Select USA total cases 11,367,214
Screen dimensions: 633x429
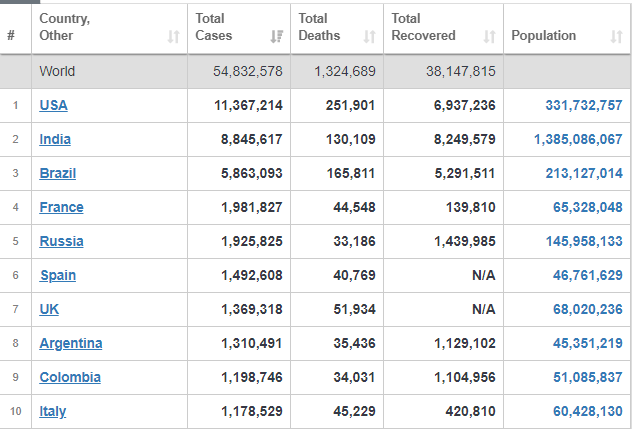click(x=248, y=105)
